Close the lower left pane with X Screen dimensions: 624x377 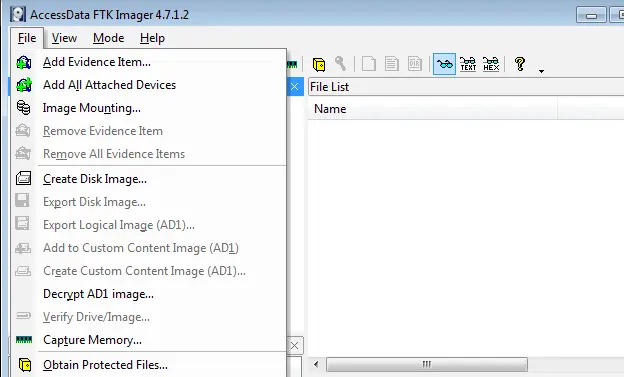pos(294,346)
